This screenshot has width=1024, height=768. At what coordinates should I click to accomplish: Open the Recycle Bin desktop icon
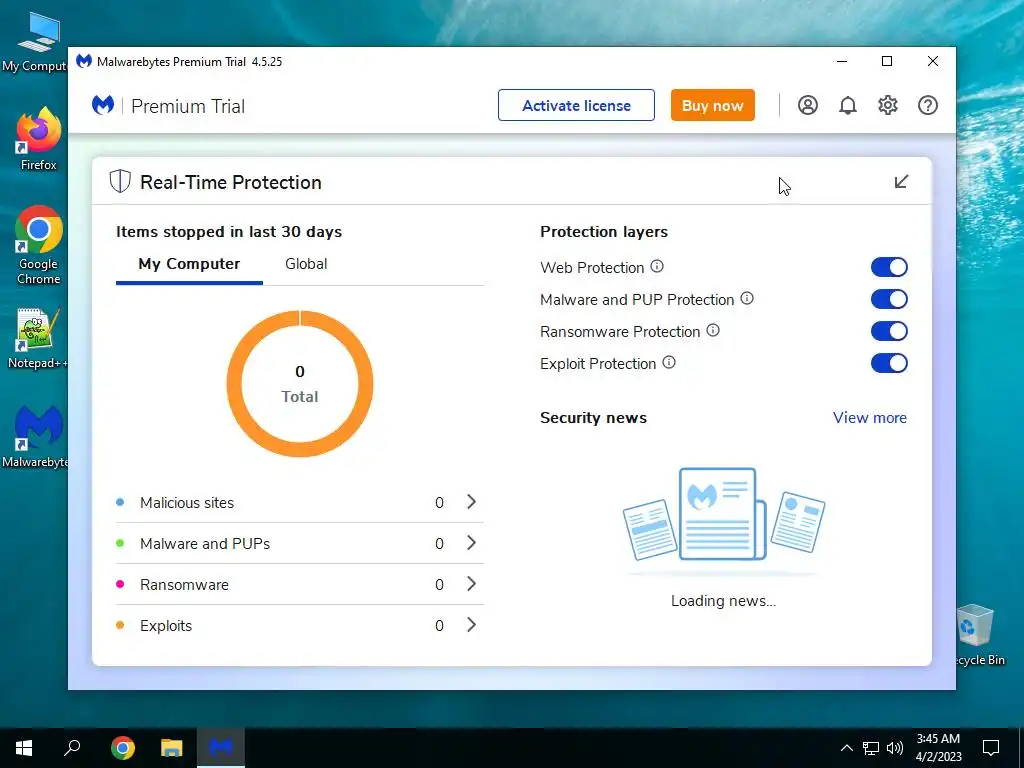pos(978,635)
